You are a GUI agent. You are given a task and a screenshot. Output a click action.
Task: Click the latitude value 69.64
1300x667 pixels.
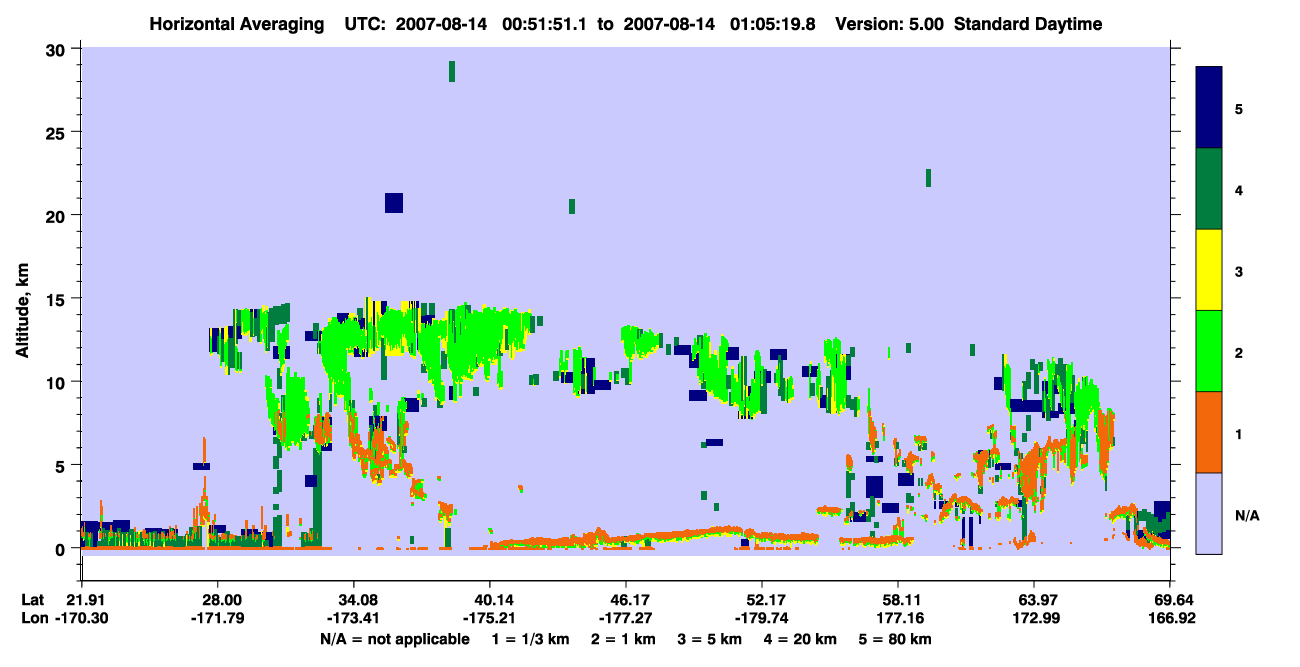(1171, 600)
